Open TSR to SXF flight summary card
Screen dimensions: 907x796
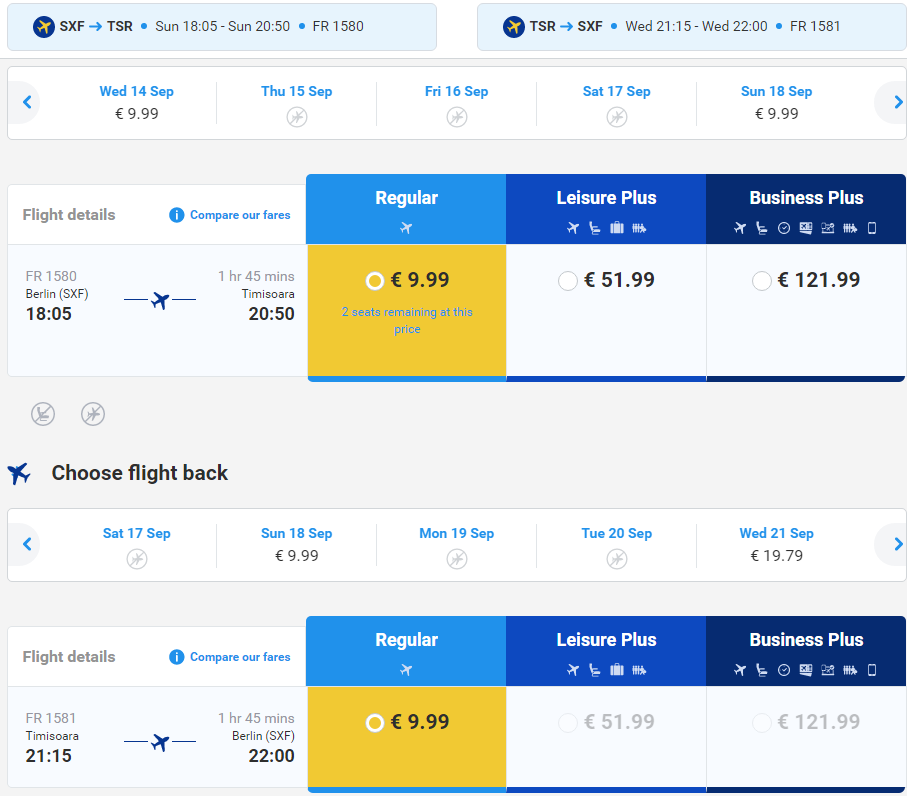pos(691,27)
